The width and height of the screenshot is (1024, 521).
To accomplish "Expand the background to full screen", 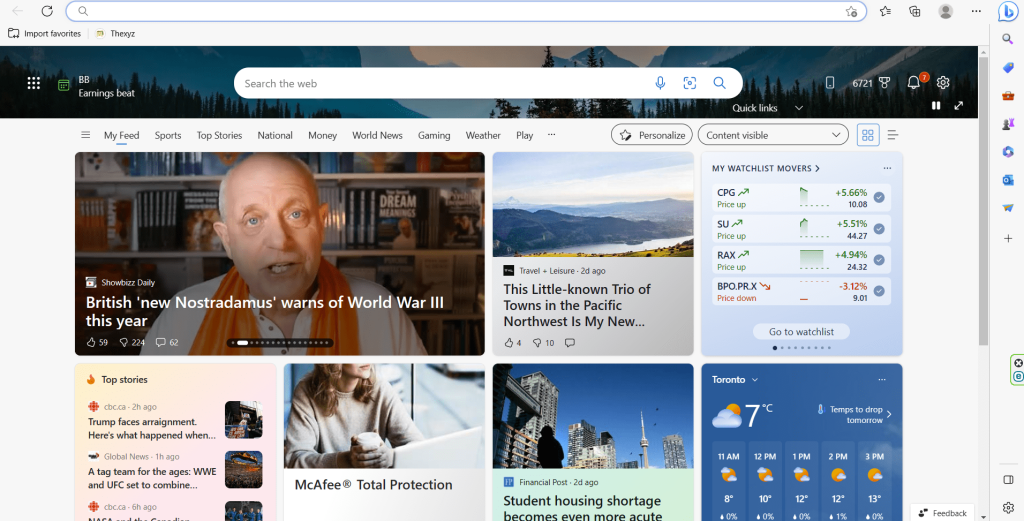I will [958, 105].
